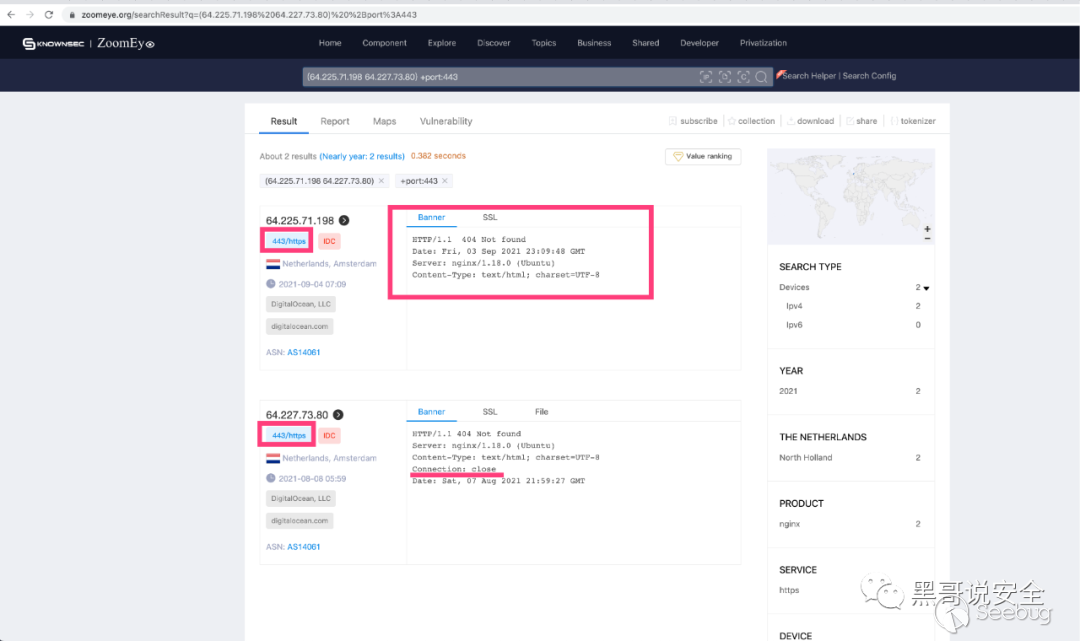
Task: Open the Discover menu
Action: point(494,43)
